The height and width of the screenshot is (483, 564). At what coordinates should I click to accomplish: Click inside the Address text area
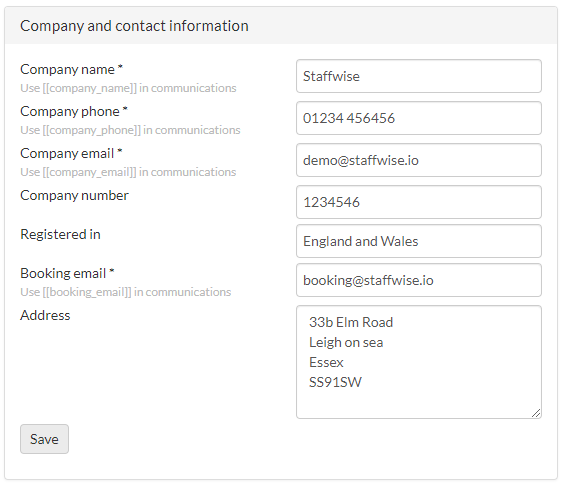coord(419,362)
